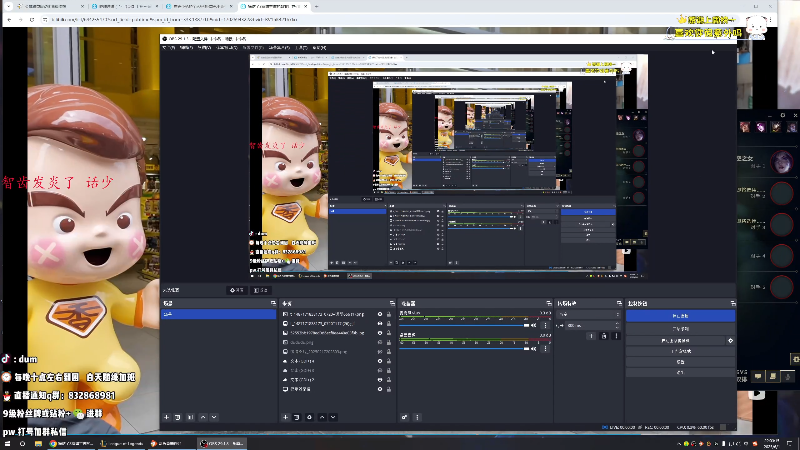The width and height of the screenshot is (800, 450).
Task: Click Start Recording button in Controls
Action: [x=680, y=329]
